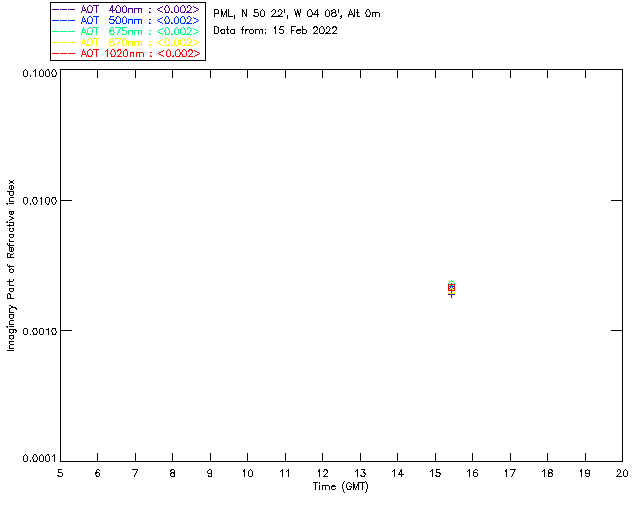This screenshot has height=512, width=640.
Task: Click the PML station location text
Action: pos(297,14)
